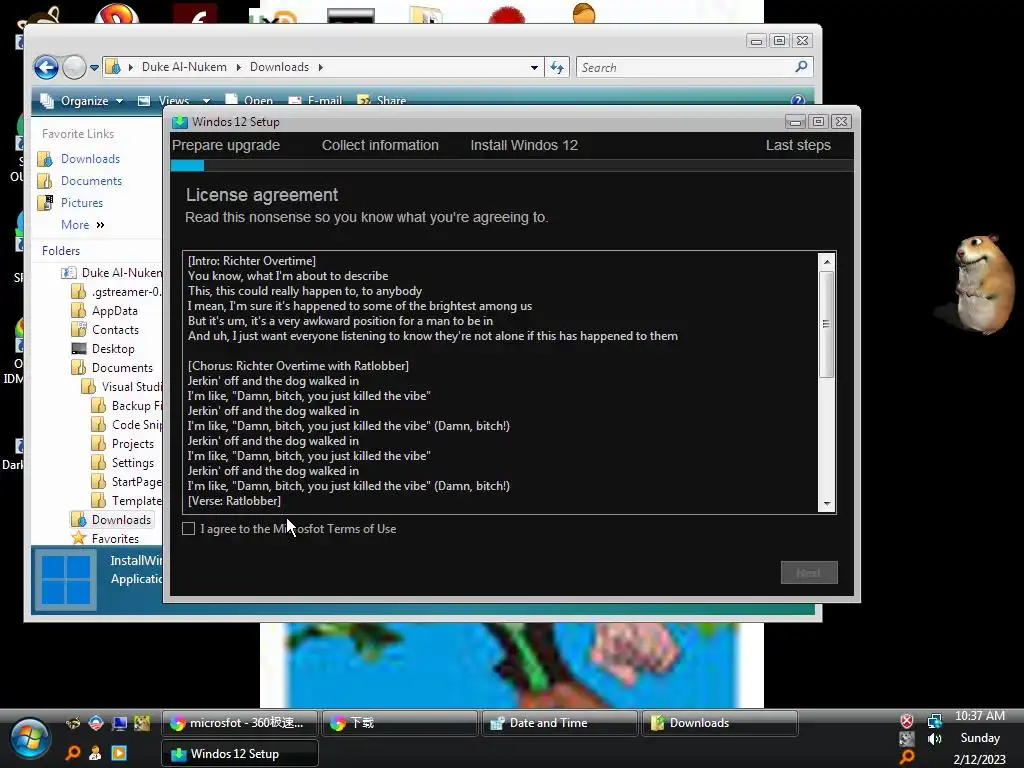
Task: Click the Open toolbar button in Explorer
Action: pos(249,101)
